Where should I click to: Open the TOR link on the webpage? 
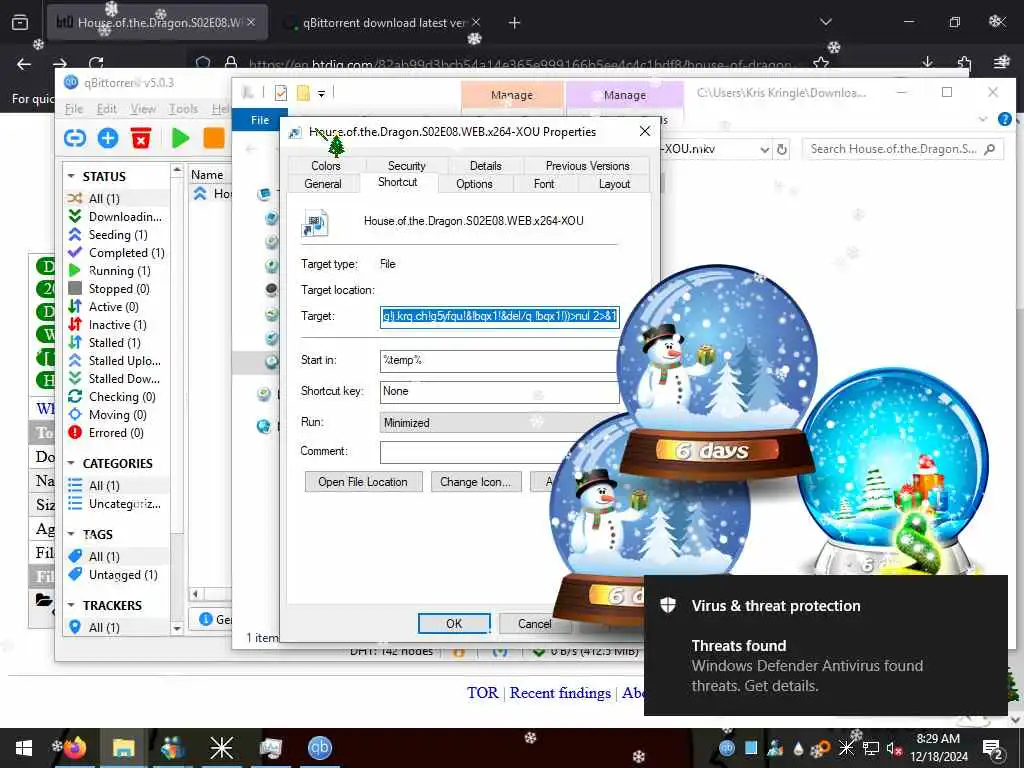[482, 693]
